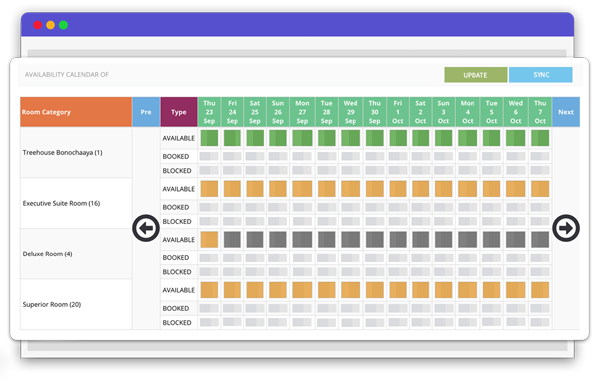Click Treehouse BOOKED field for Thu 23 Sep

coord(209,156)
